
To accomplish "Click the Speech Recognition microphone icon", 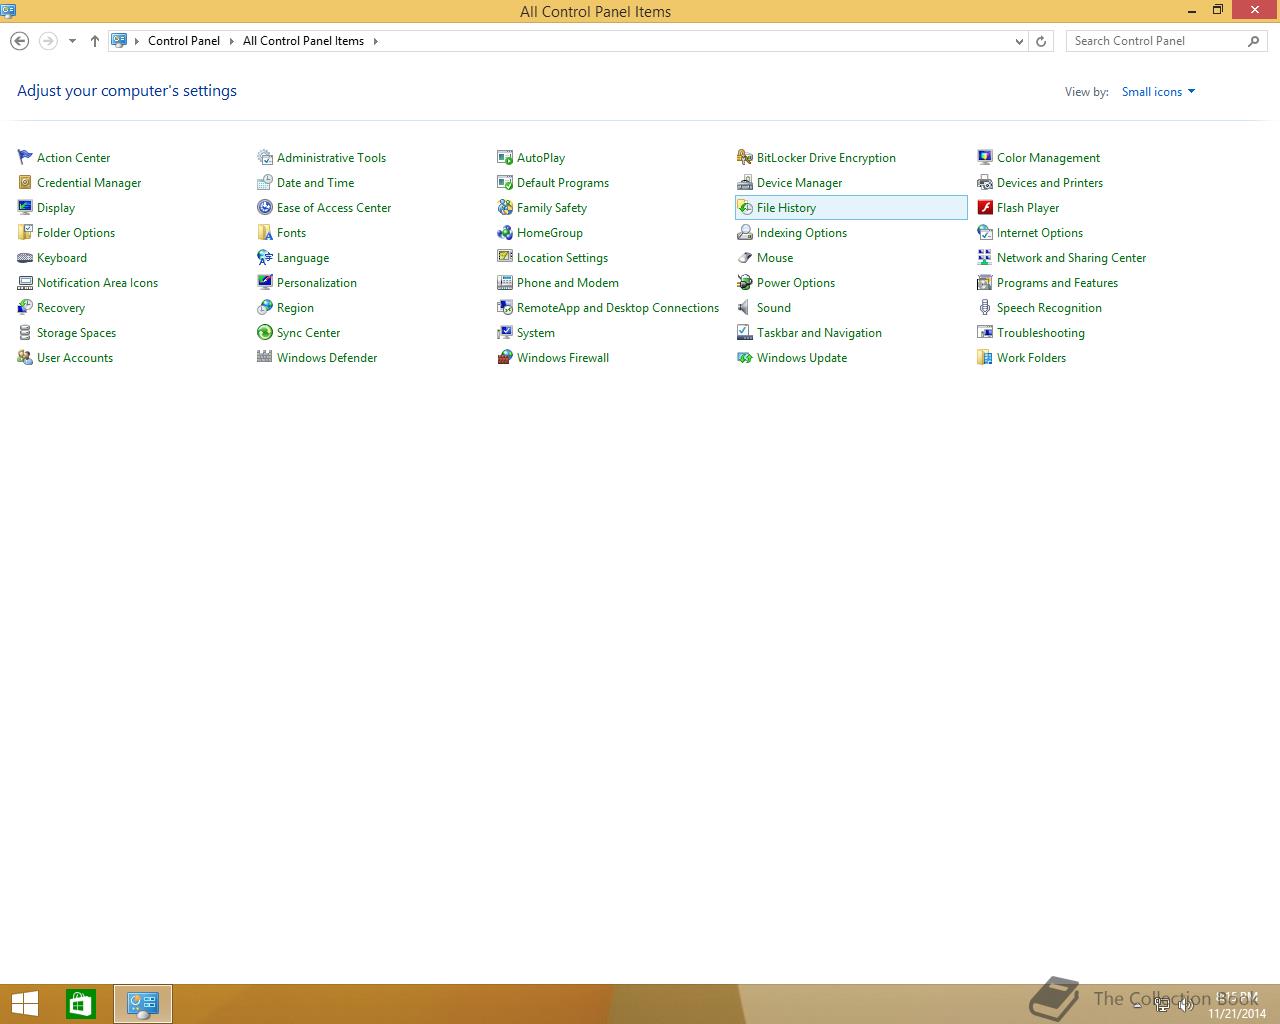I will pyautogui.click(x=985, y=307).
